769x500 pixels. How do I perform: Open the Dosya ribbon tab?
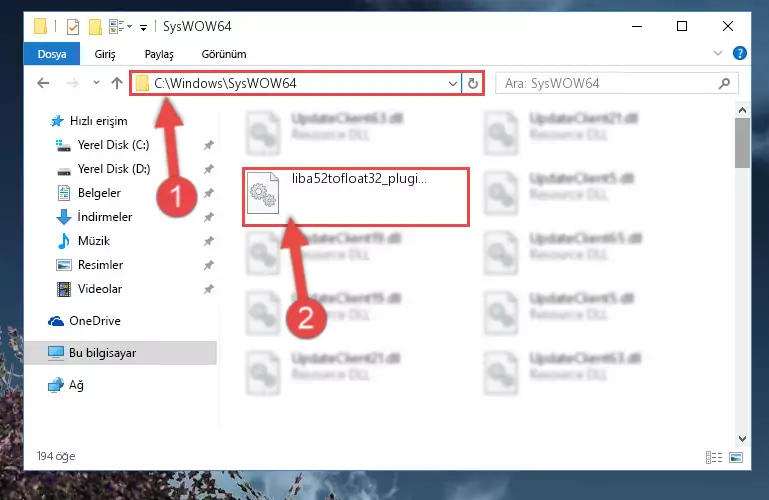52,54
